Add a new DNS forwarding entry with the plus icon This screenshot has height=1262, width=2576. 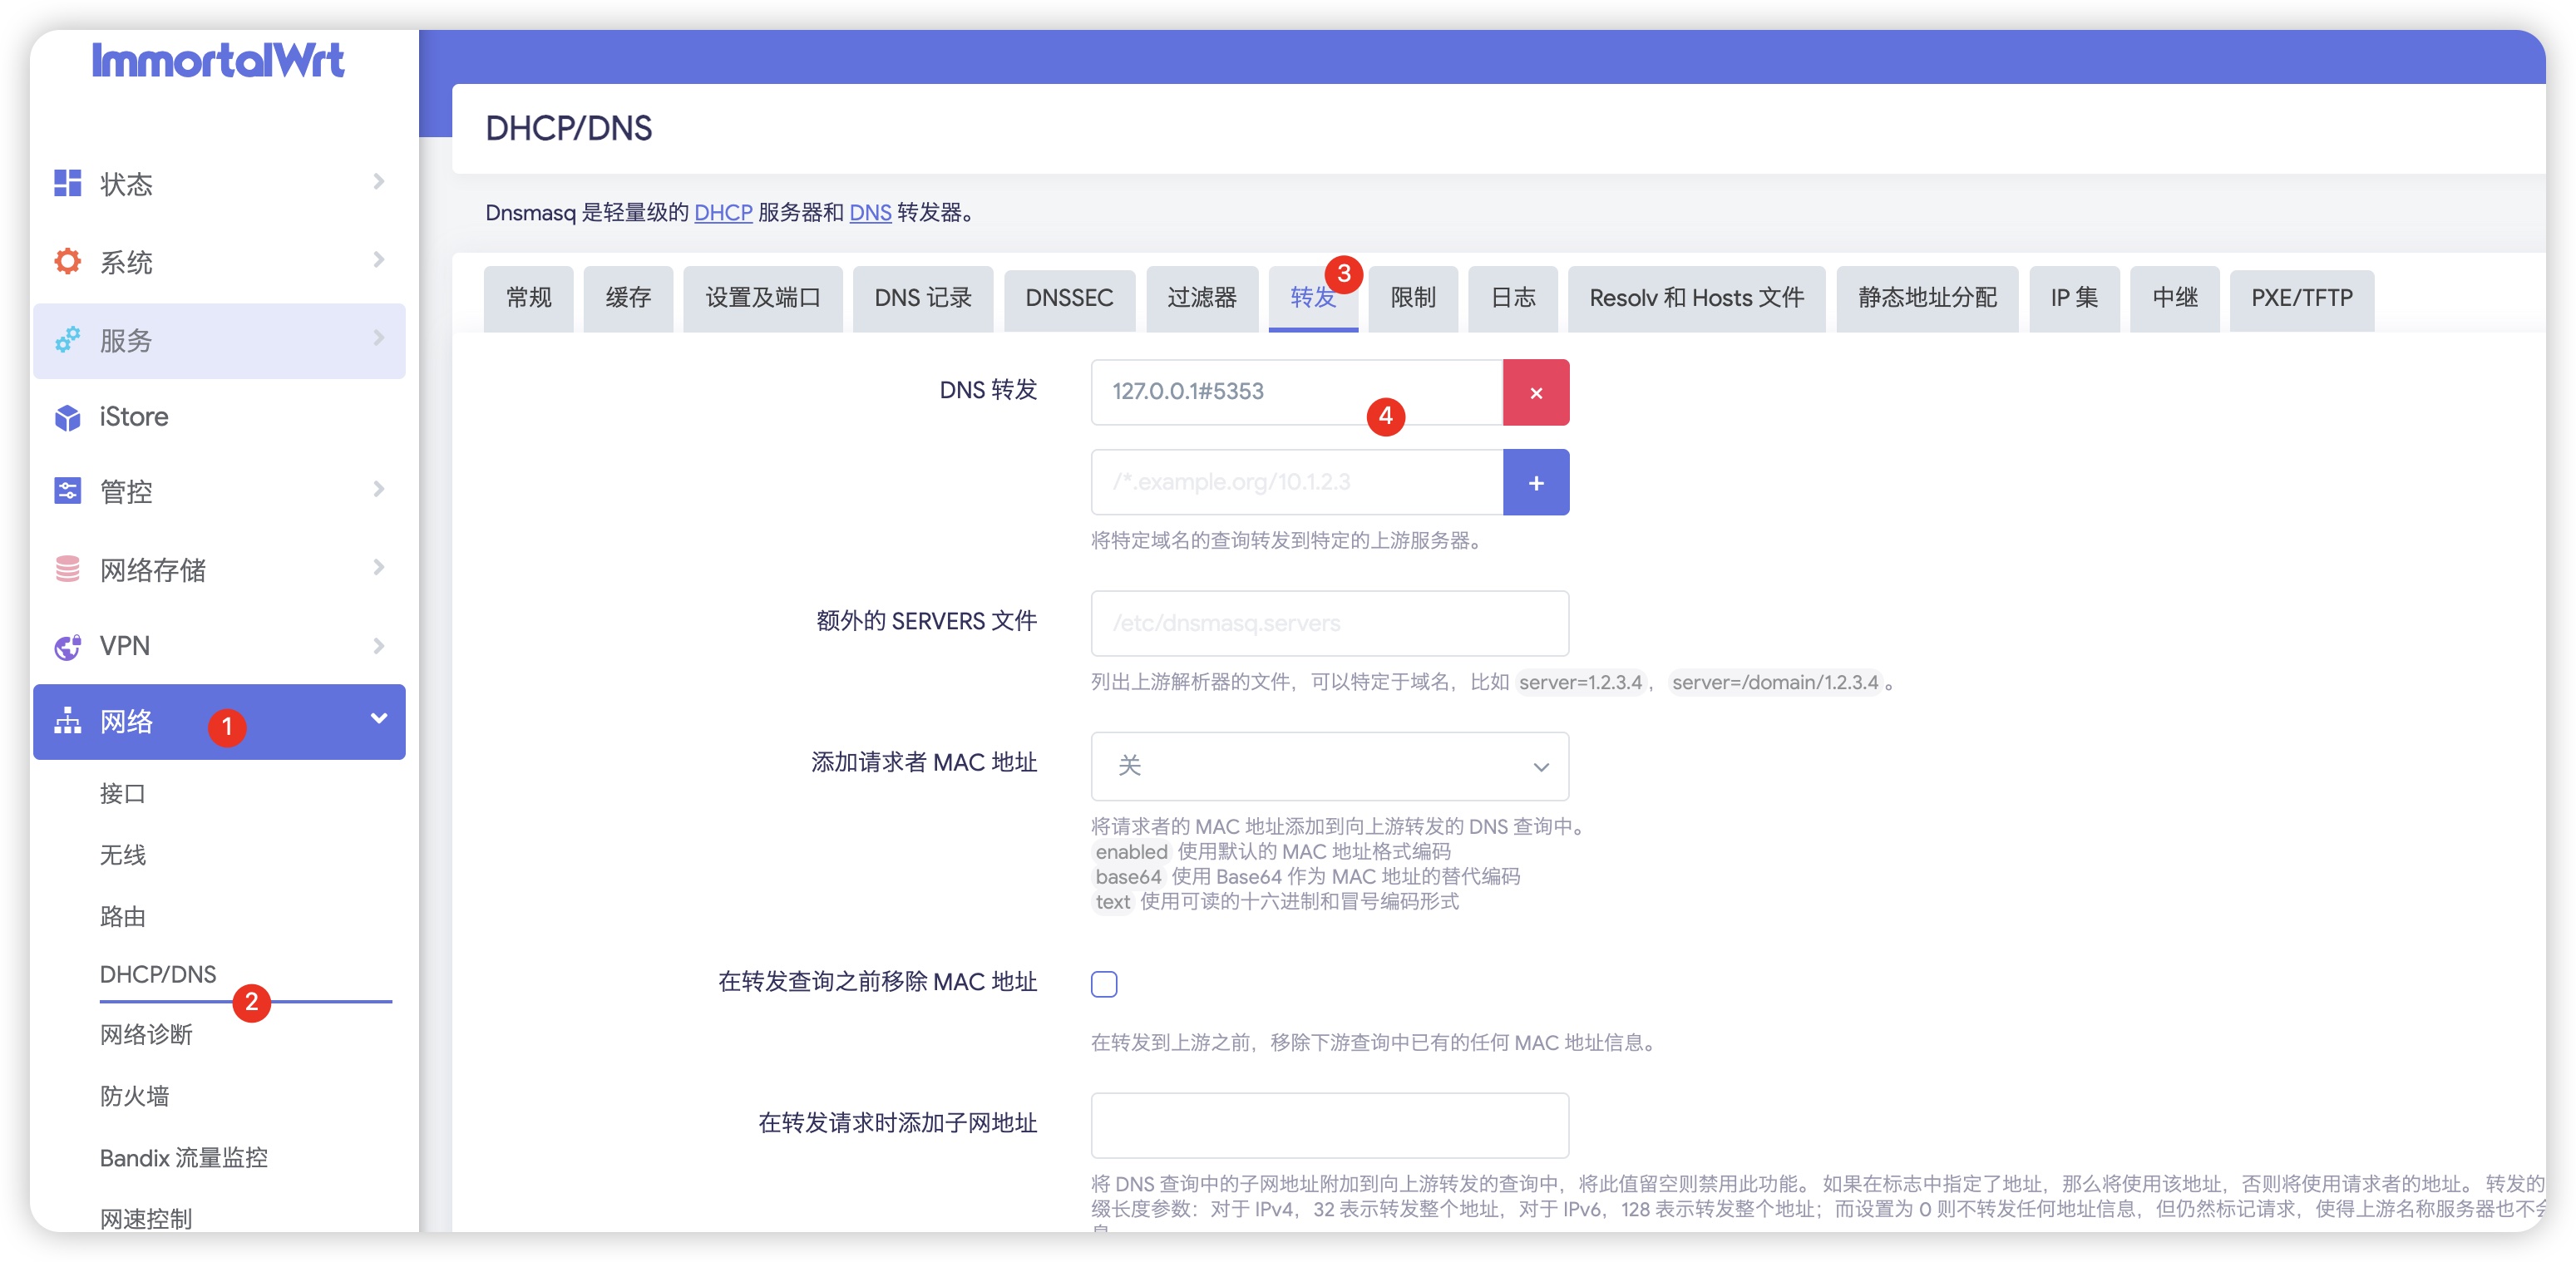pos(1536,482)
